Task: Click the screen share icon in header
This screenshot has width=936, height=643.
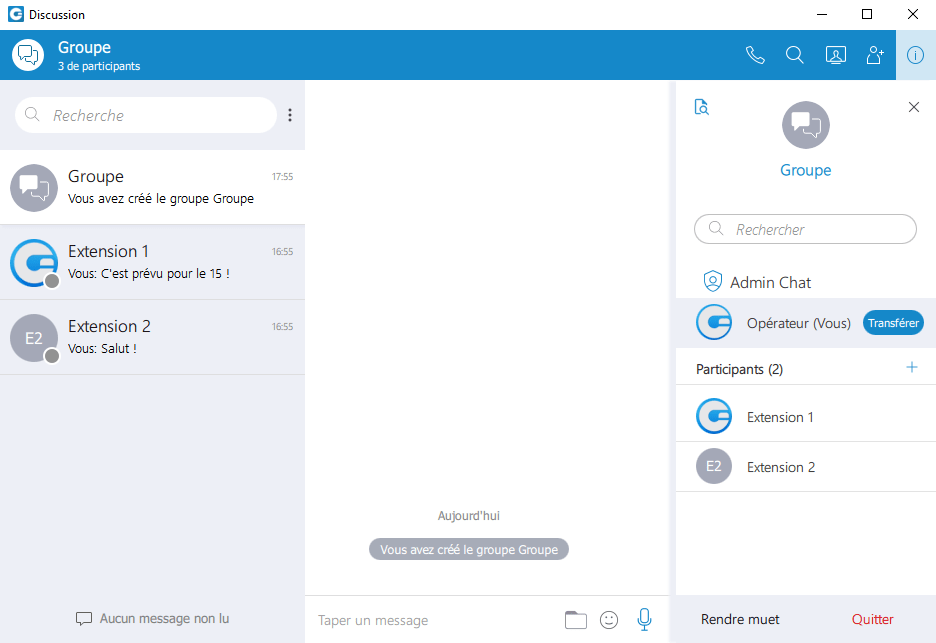Action: (x=835, y=55)
